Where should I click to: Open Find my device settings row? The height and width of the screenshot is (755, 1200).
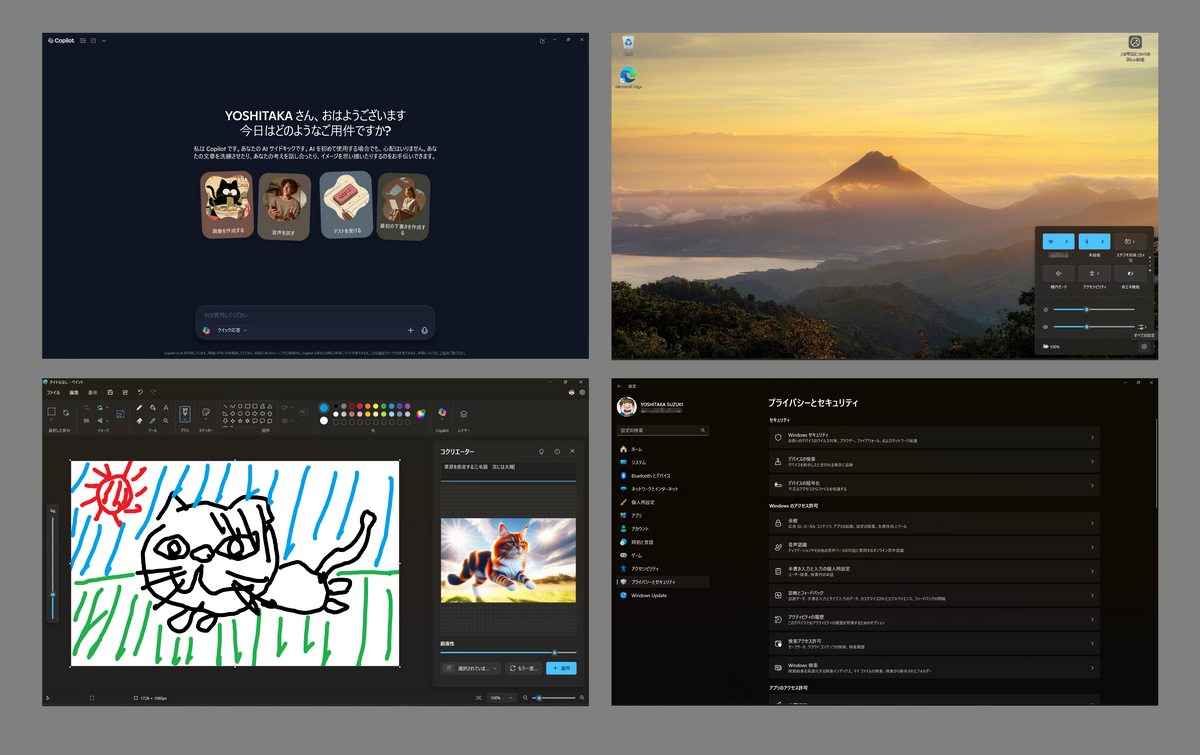[934, 461]
